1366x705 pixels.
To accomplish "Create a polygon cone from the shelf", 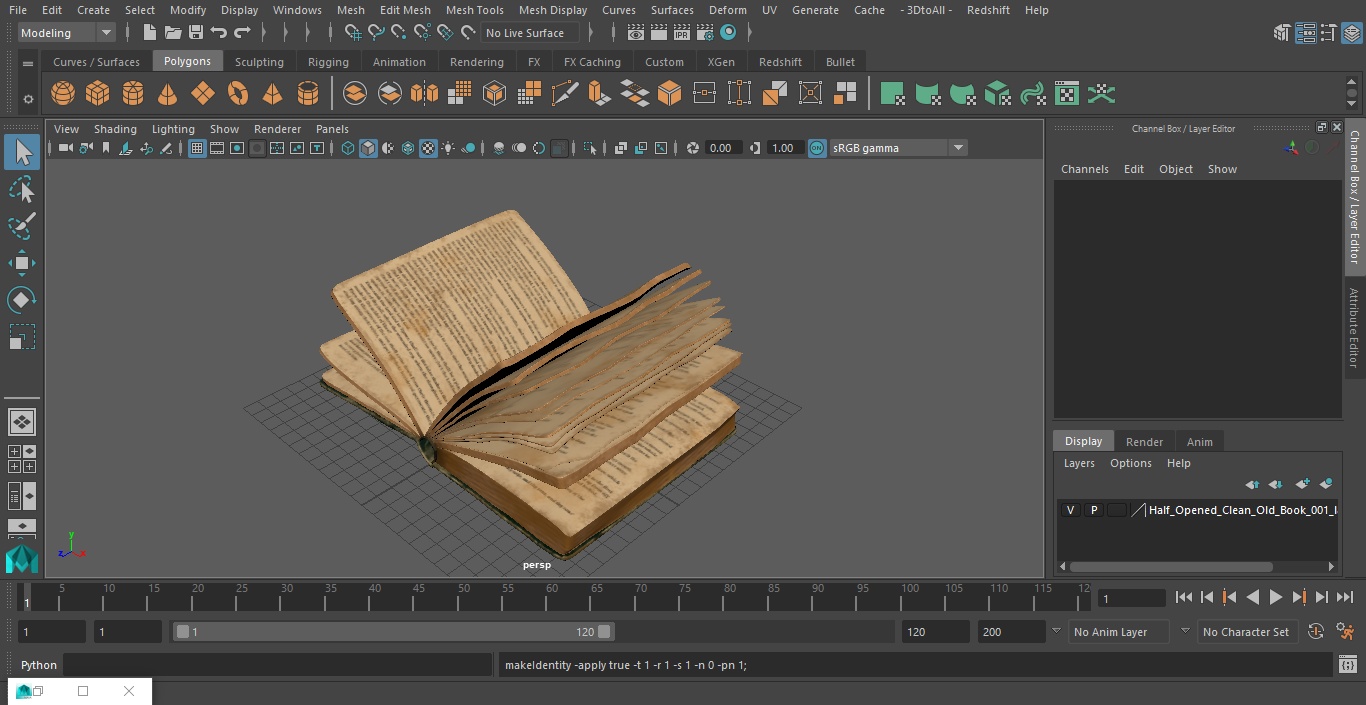I will click(168, 94).
